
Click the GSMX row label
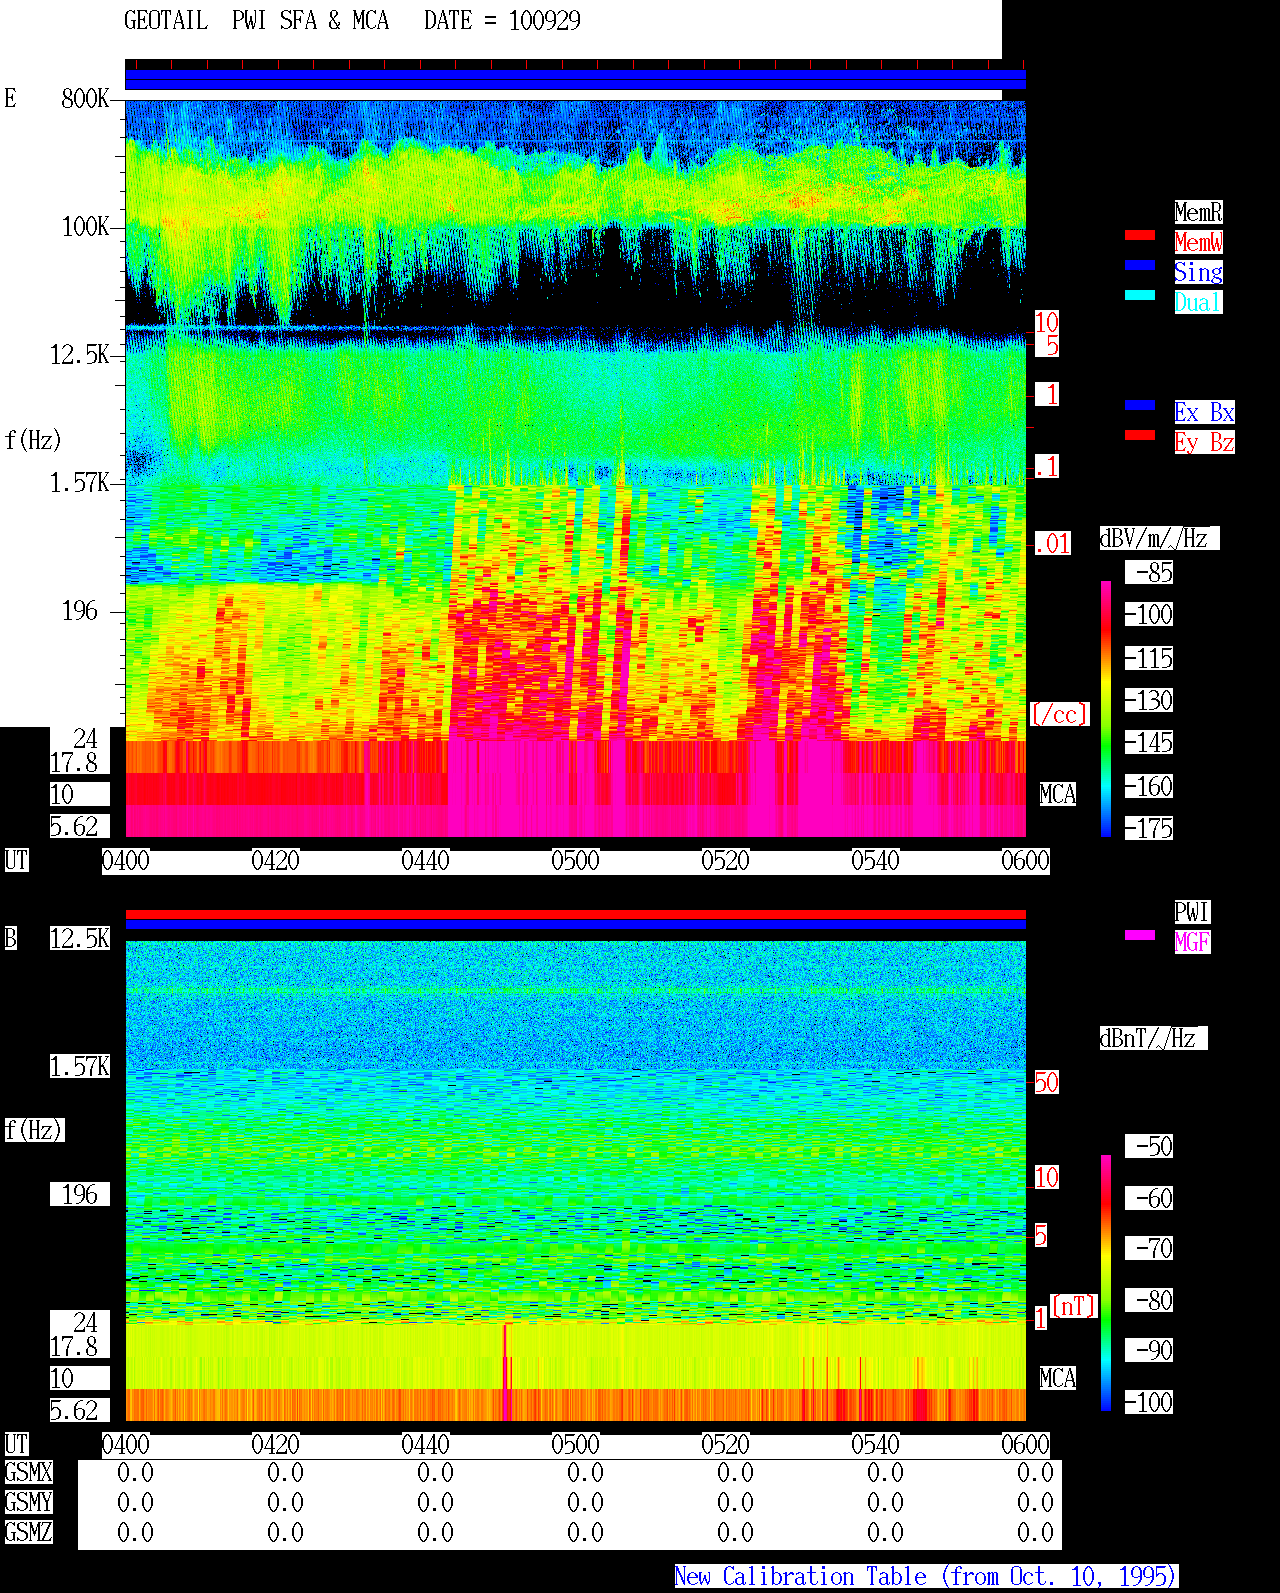[x=28, y=1472]
